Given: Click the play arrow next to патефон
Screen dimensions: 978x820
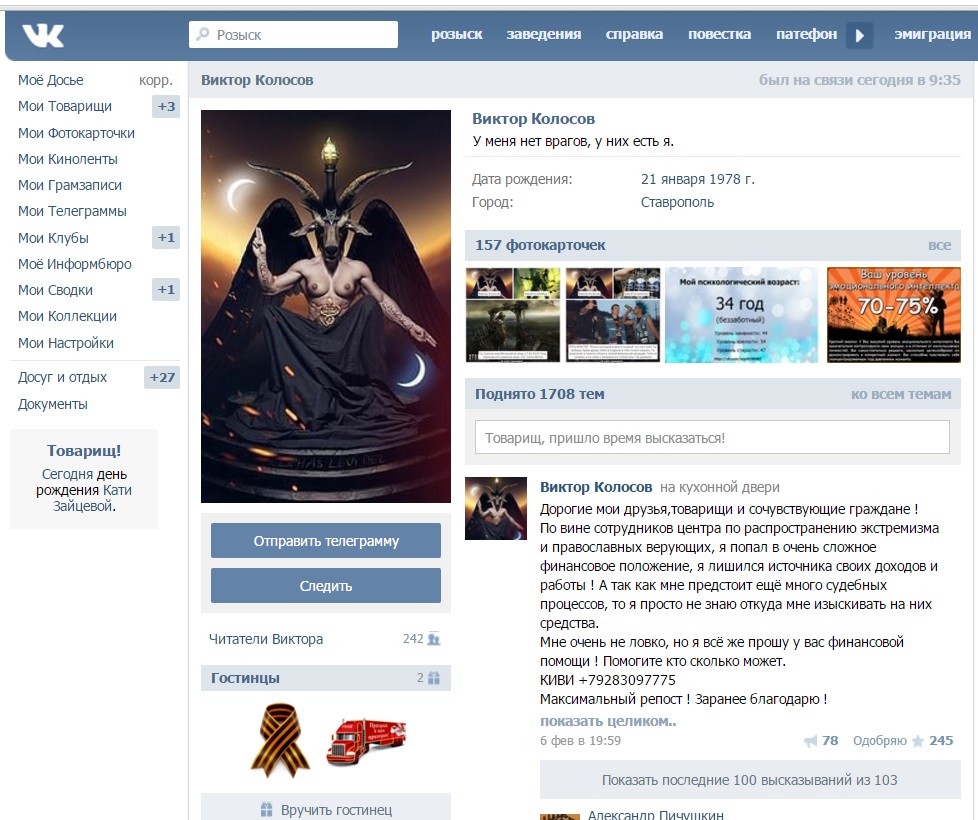Looking at the screenshot, I should (859, 35).
